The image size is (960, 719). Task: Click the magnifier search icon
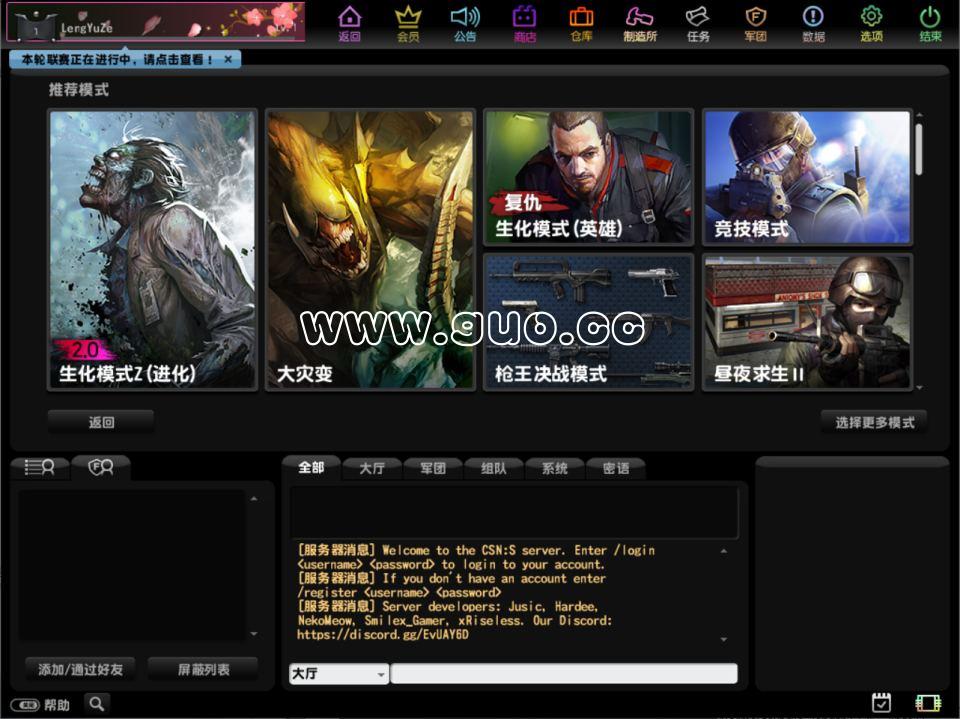click(97, 704)
